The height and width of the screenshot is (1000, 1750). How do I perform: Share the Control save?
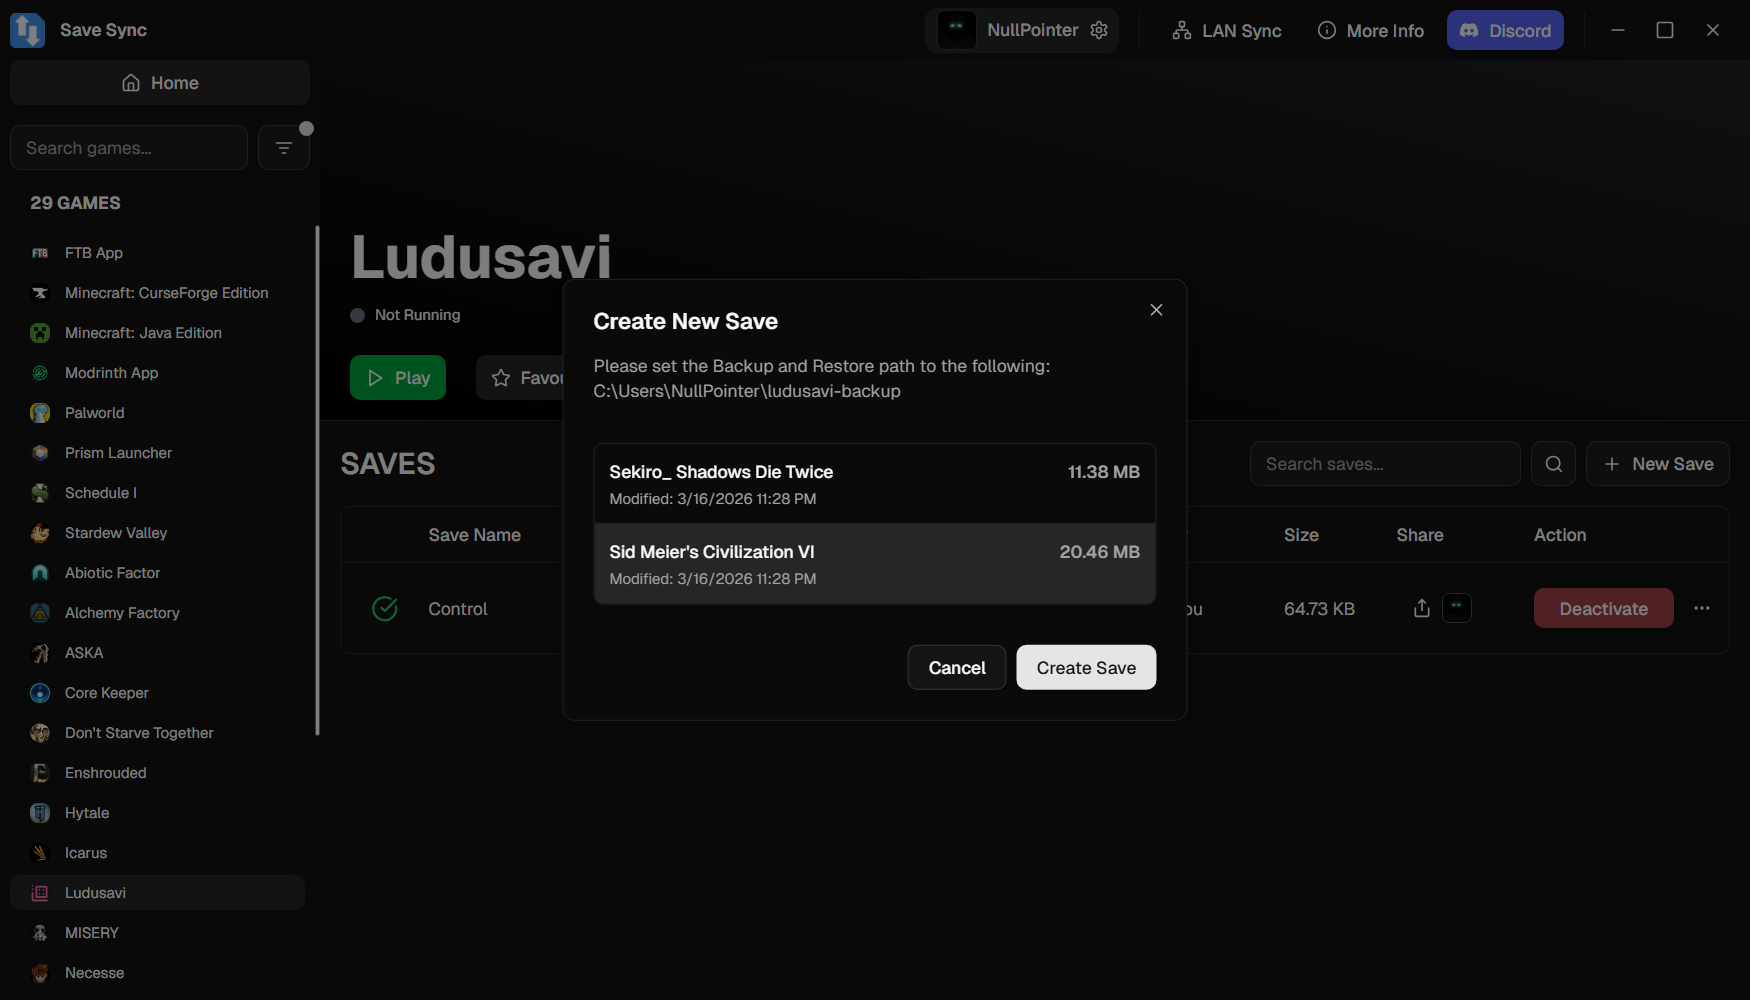[1422, 608]
